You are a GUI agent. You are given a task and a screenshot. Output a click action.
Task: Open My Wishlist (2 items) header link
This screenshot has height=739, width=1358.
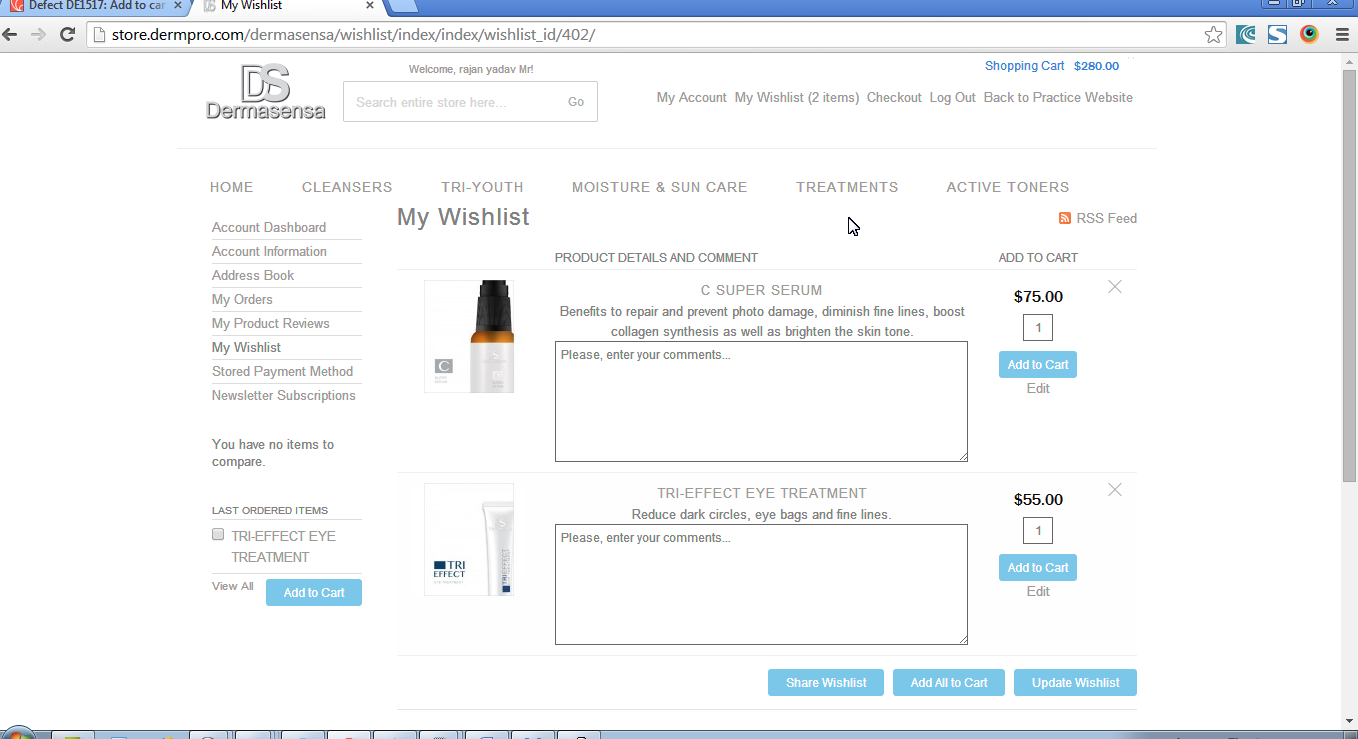[x=797, y=98]
